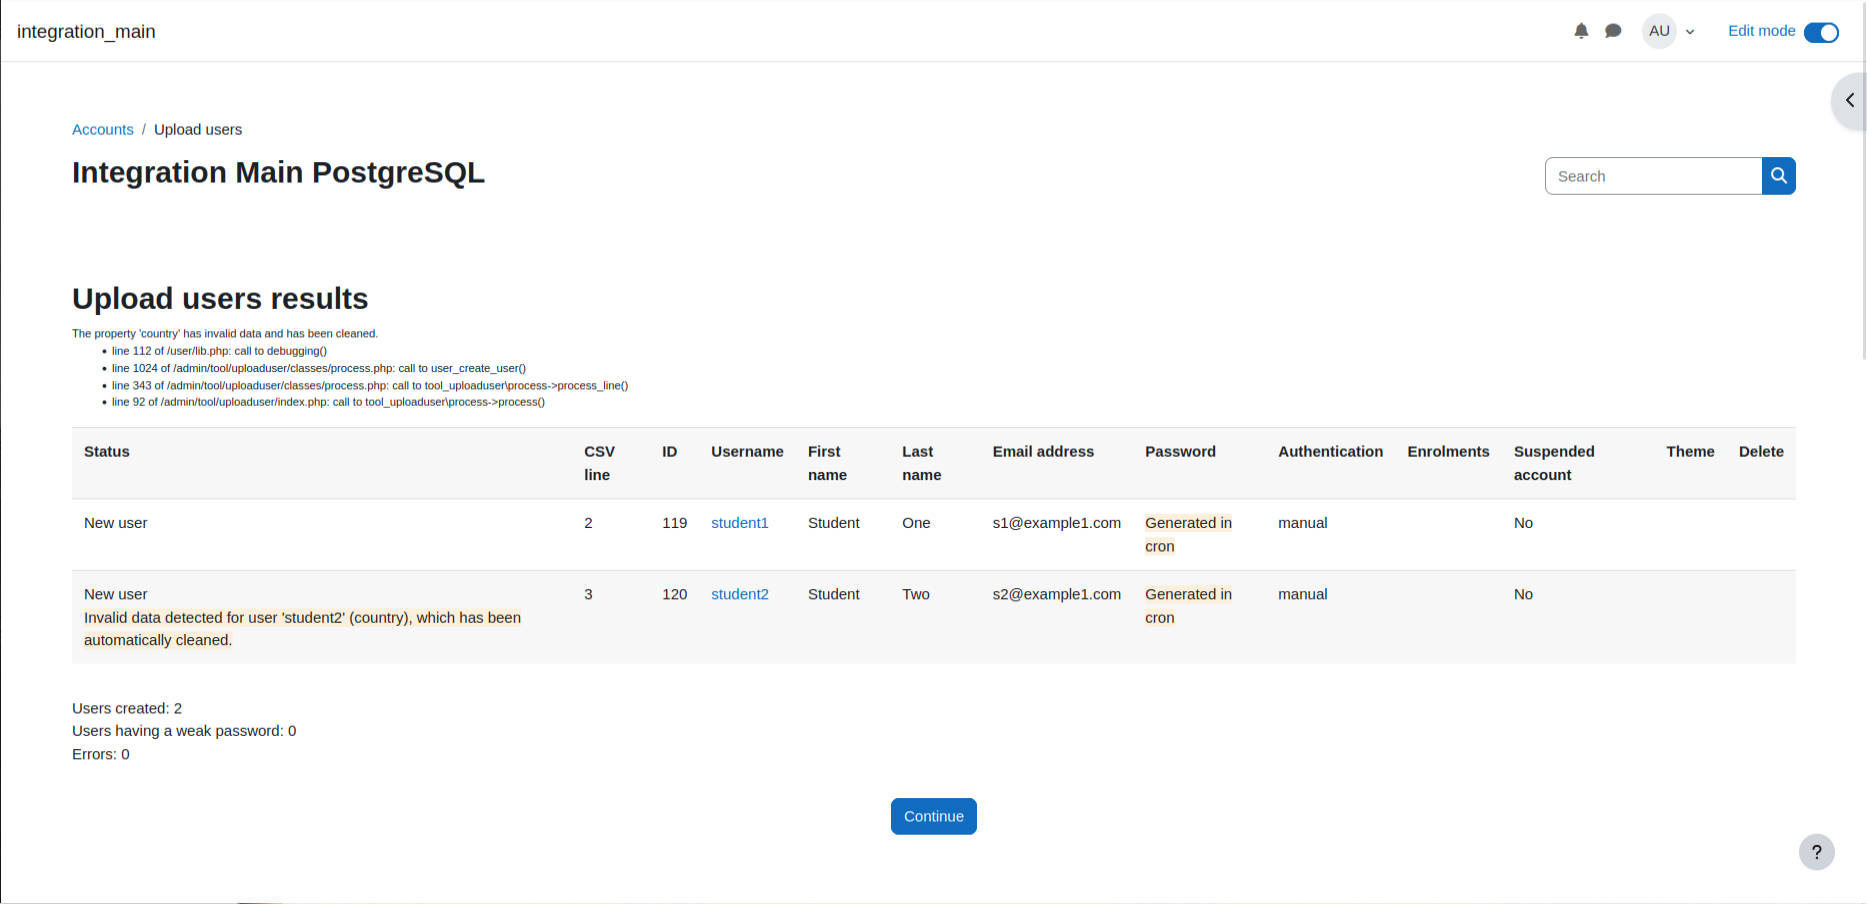Focus the Search input field

pos(1653,176)
